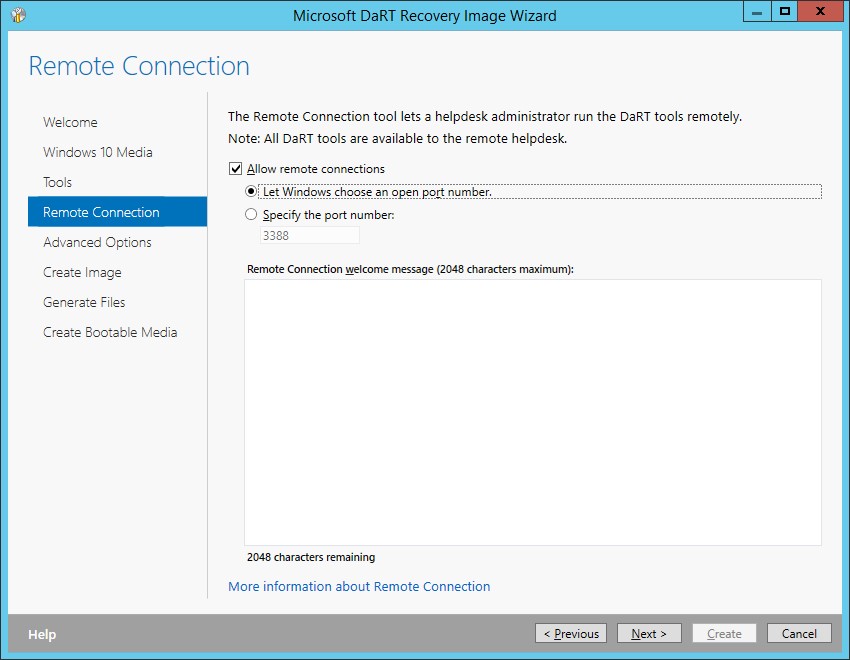Jump to Advanced Options step

(97, 242)
